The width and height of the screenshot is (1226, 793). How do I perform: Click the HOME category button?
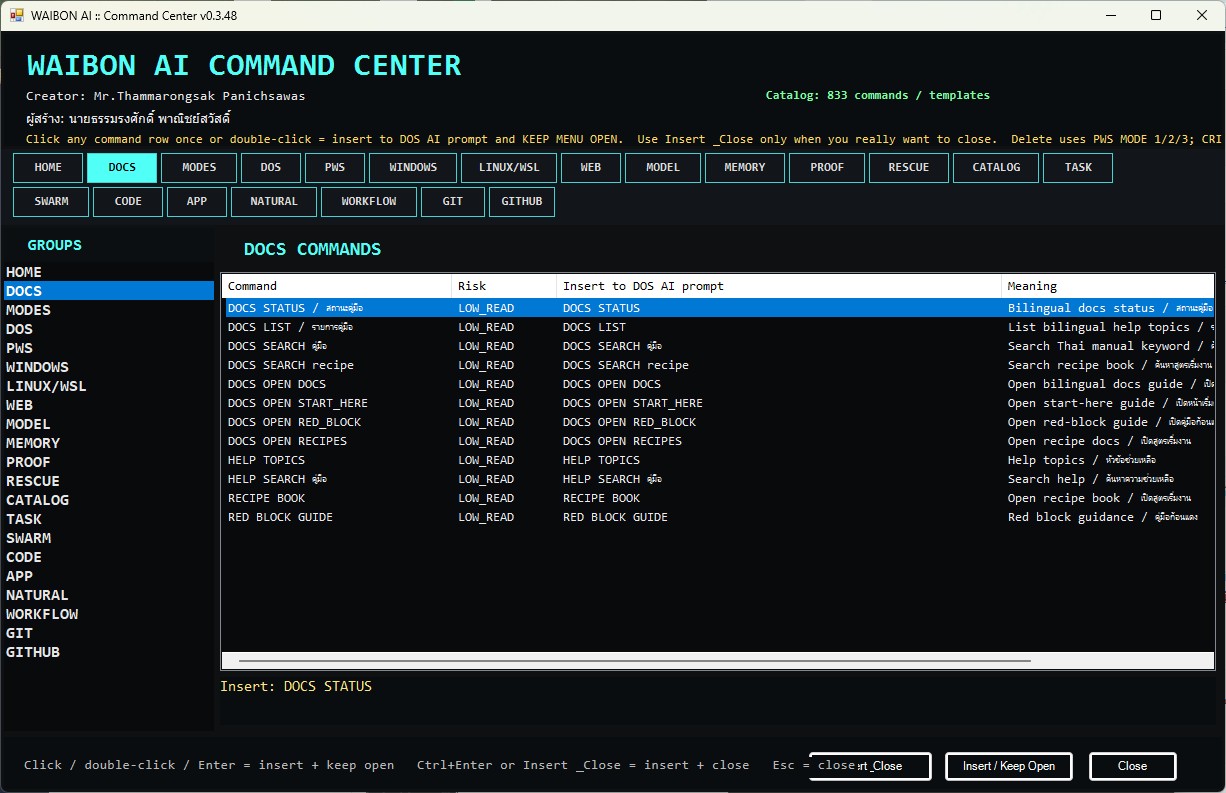[x=48, y=168]
